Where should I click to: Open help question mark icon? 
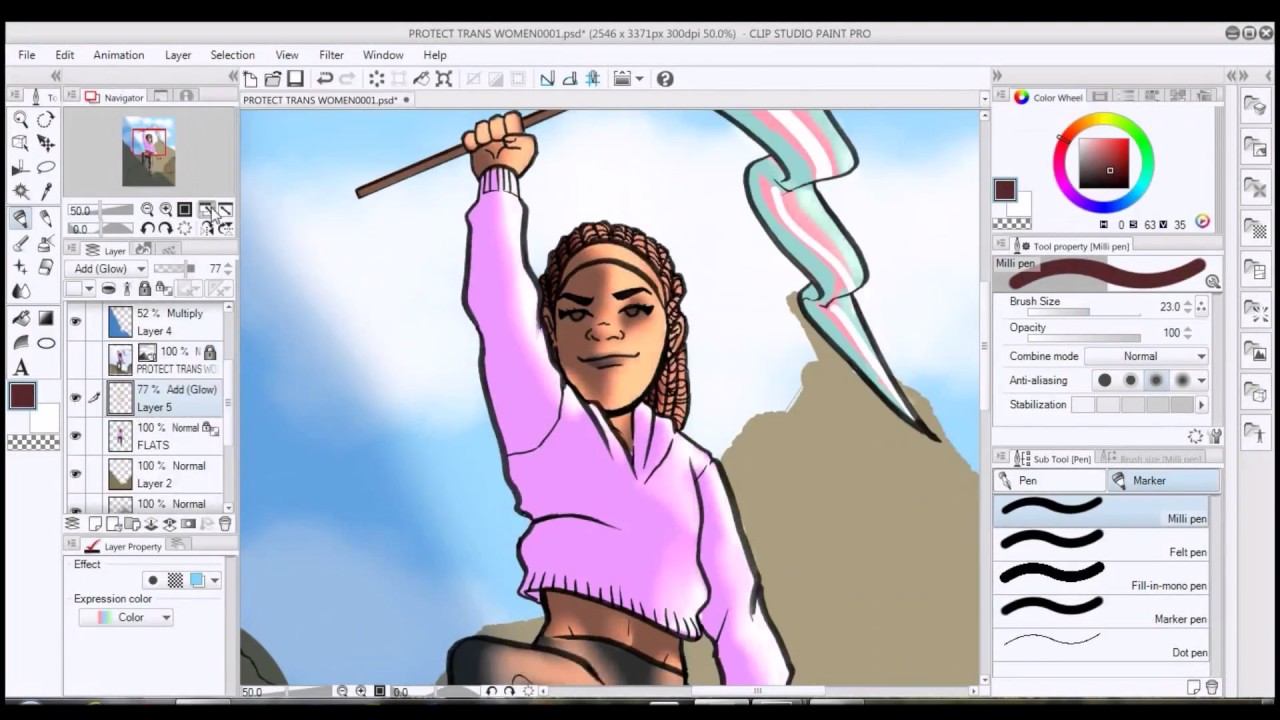665,78
